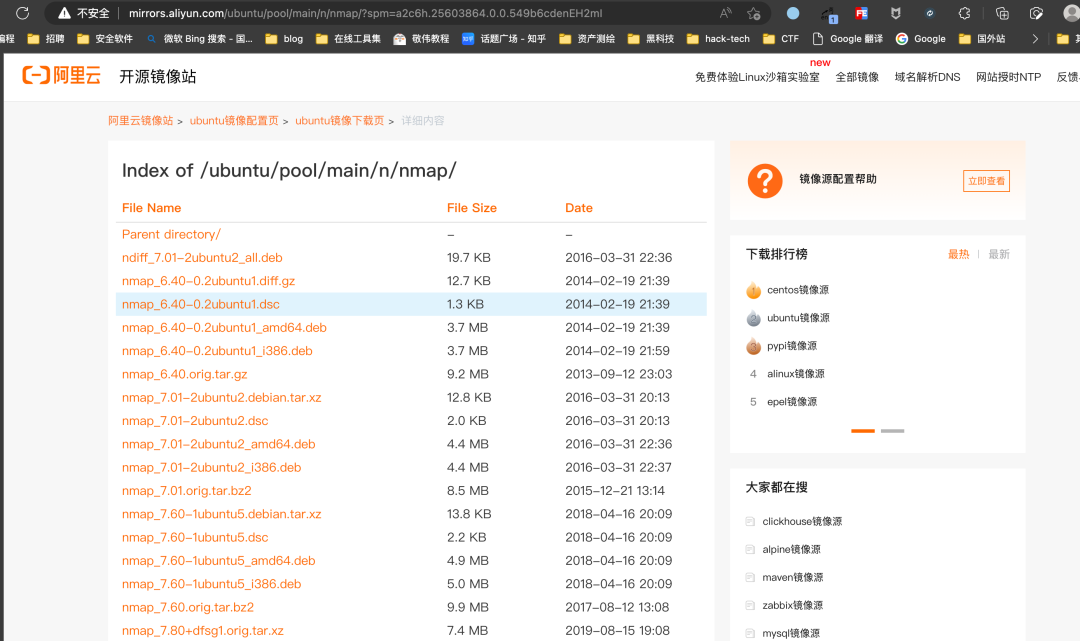Download nmap_6.40-0.2ubuntu1.diff.gz
This screenshot has height=641, width=1080.
(x=208, y=281)
